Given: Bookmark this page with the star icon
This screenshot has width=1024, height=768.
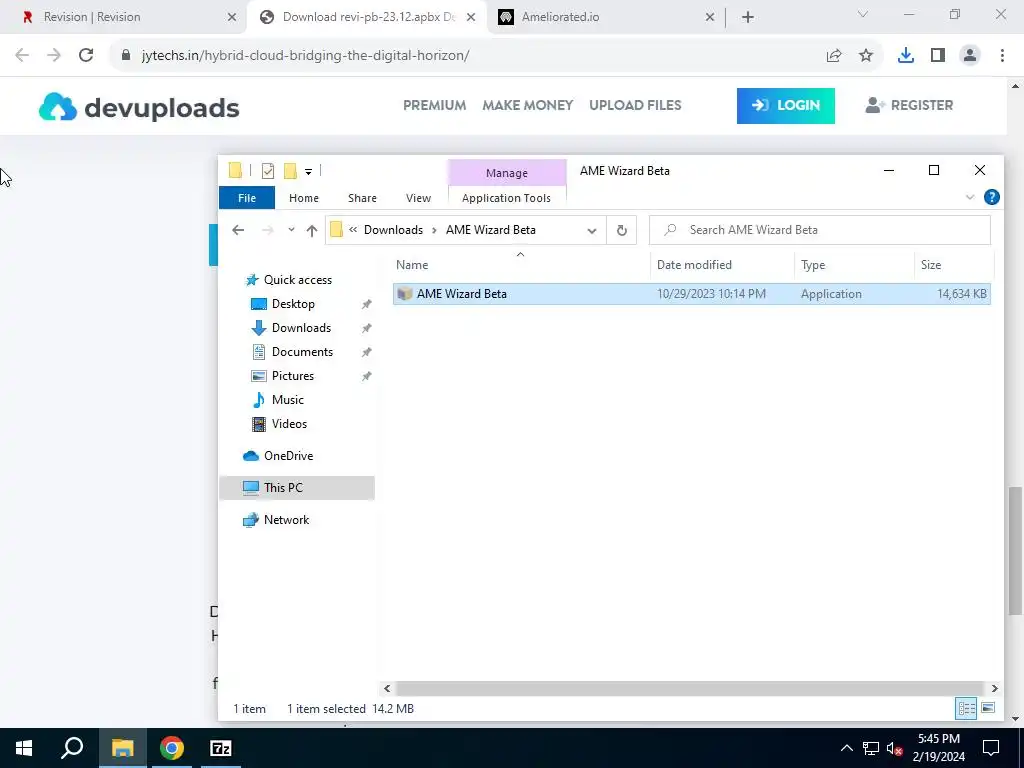Looking at the screenshot, I should pyautogui.click(x=866, y=56).
